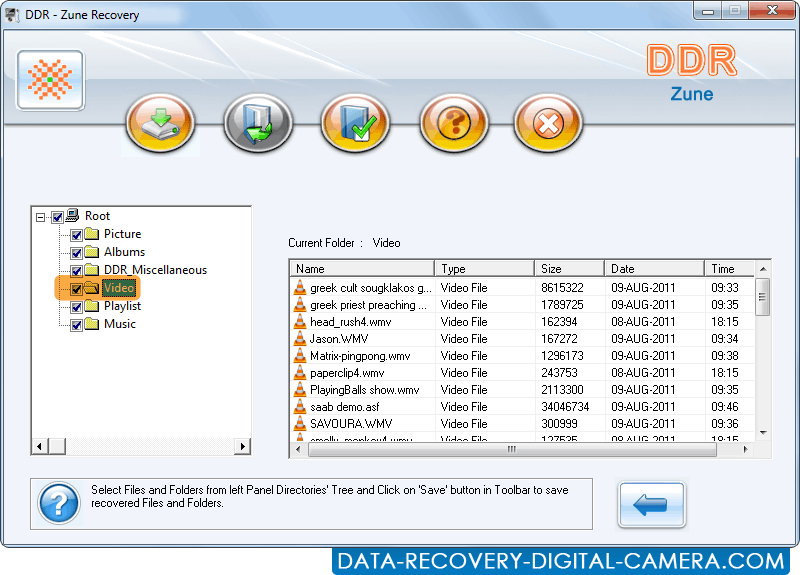Click tree panel scroll right arrow
Screen dimensions: 800x575
coord(242,446)
